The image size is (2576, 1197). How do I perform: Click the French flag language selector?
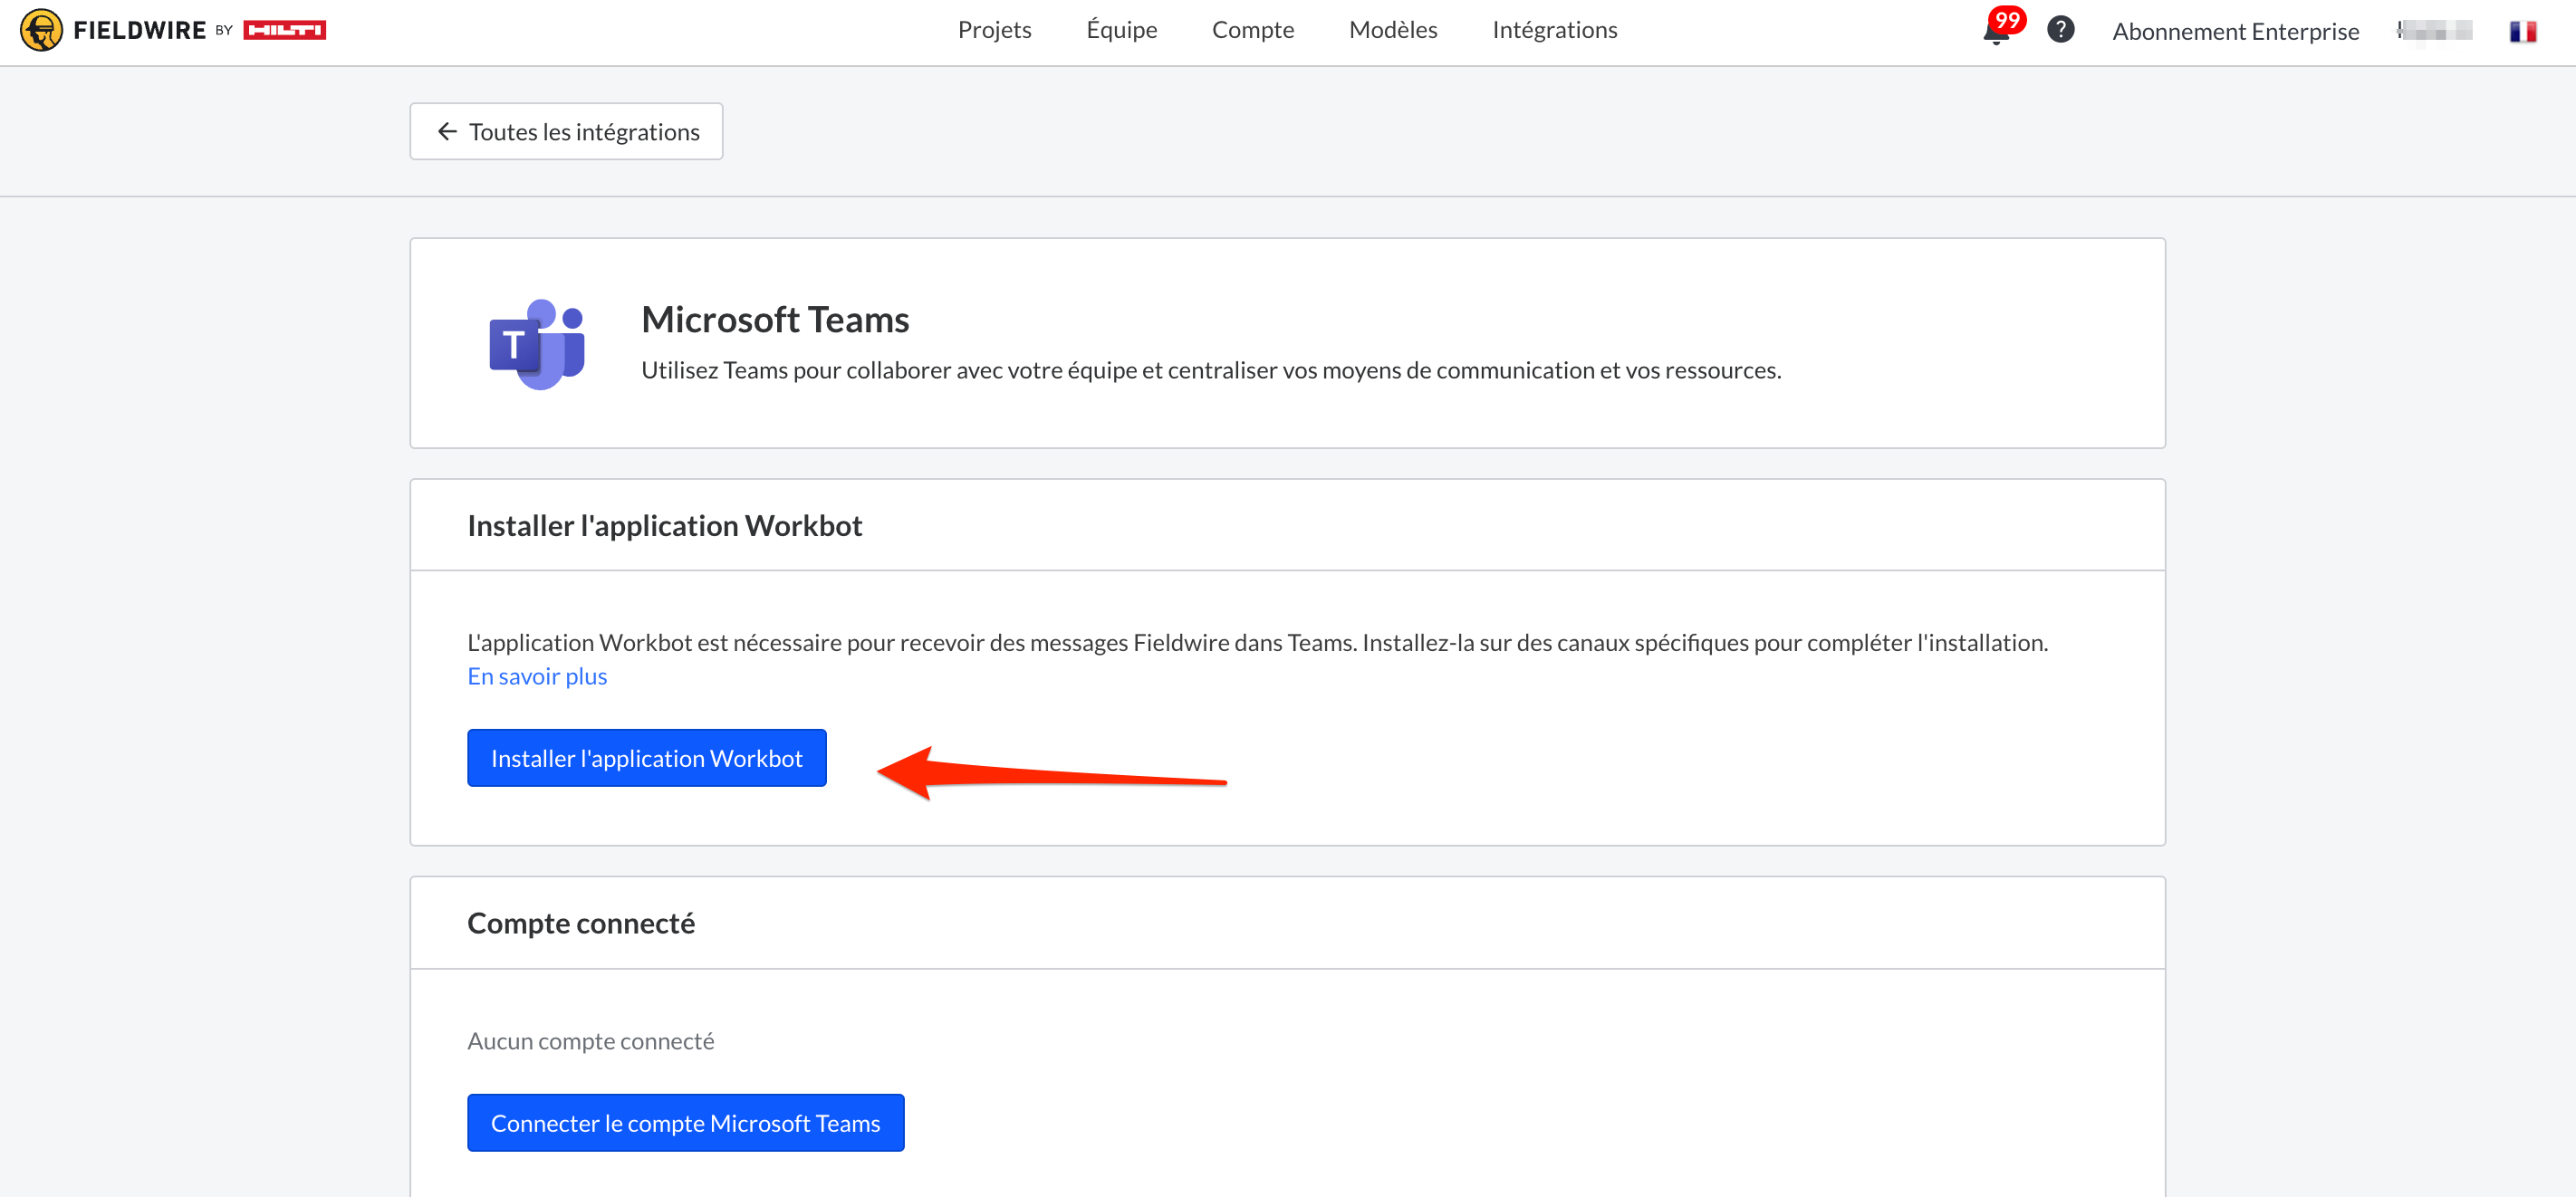pos(2522,31)
